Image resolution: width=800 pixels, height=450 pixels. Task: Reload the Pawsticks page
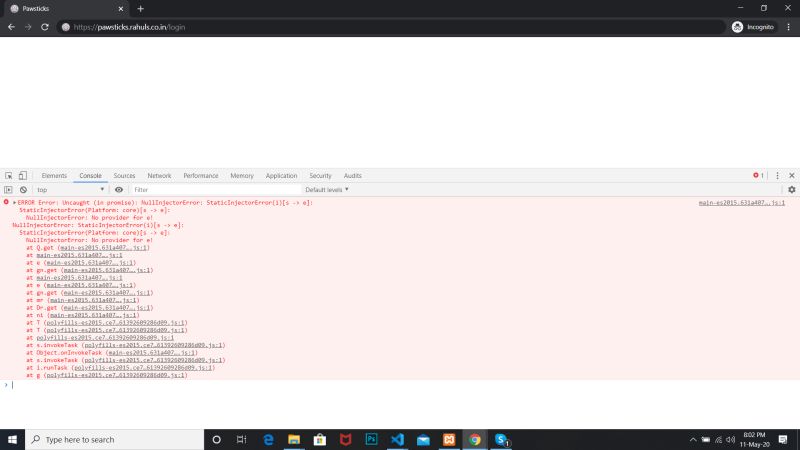pyautogui.click(x=45, y=27)
